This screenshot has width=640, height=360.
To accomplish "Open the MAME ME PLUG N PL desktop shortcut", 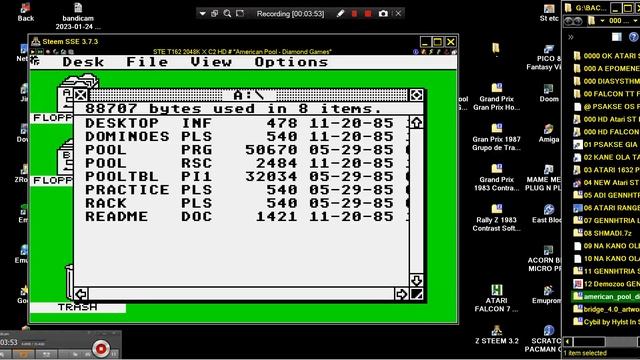I will pyautogui.click(x=544, y=178).
